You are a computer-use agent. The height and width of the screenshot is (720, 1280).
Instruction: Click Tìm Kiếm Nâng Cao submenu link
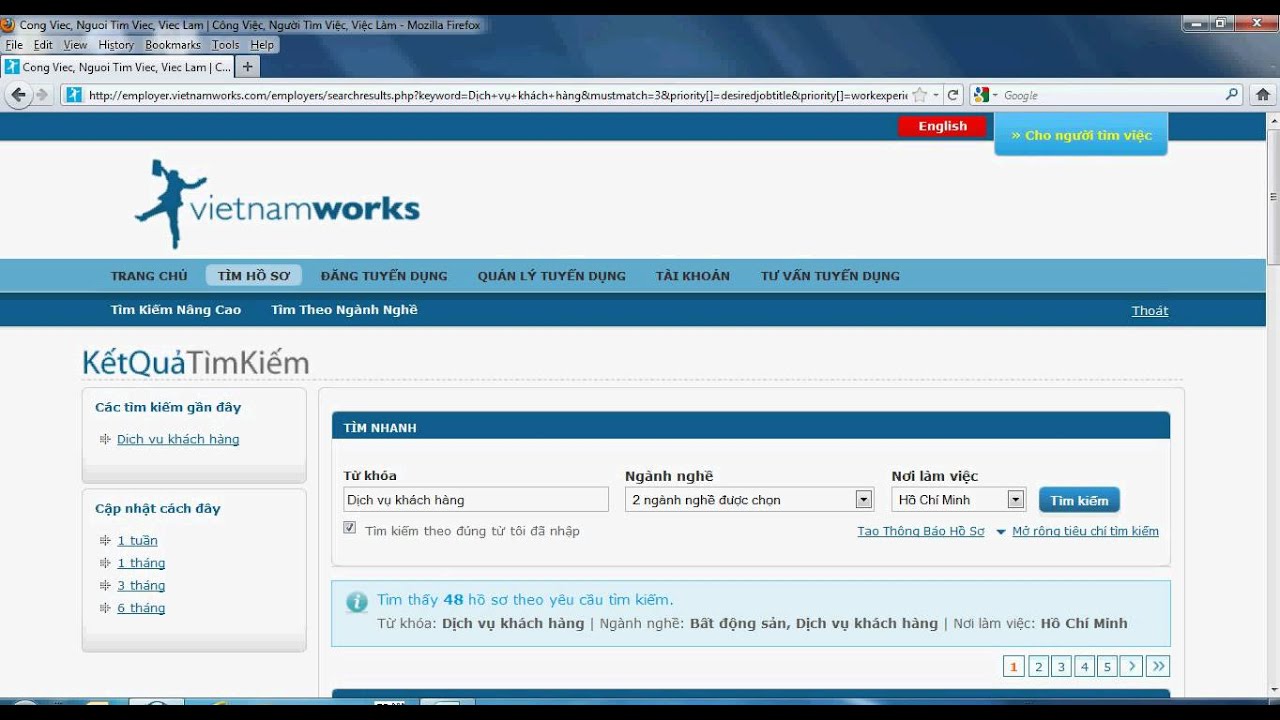pyautogui.click(x=176, y=310)
